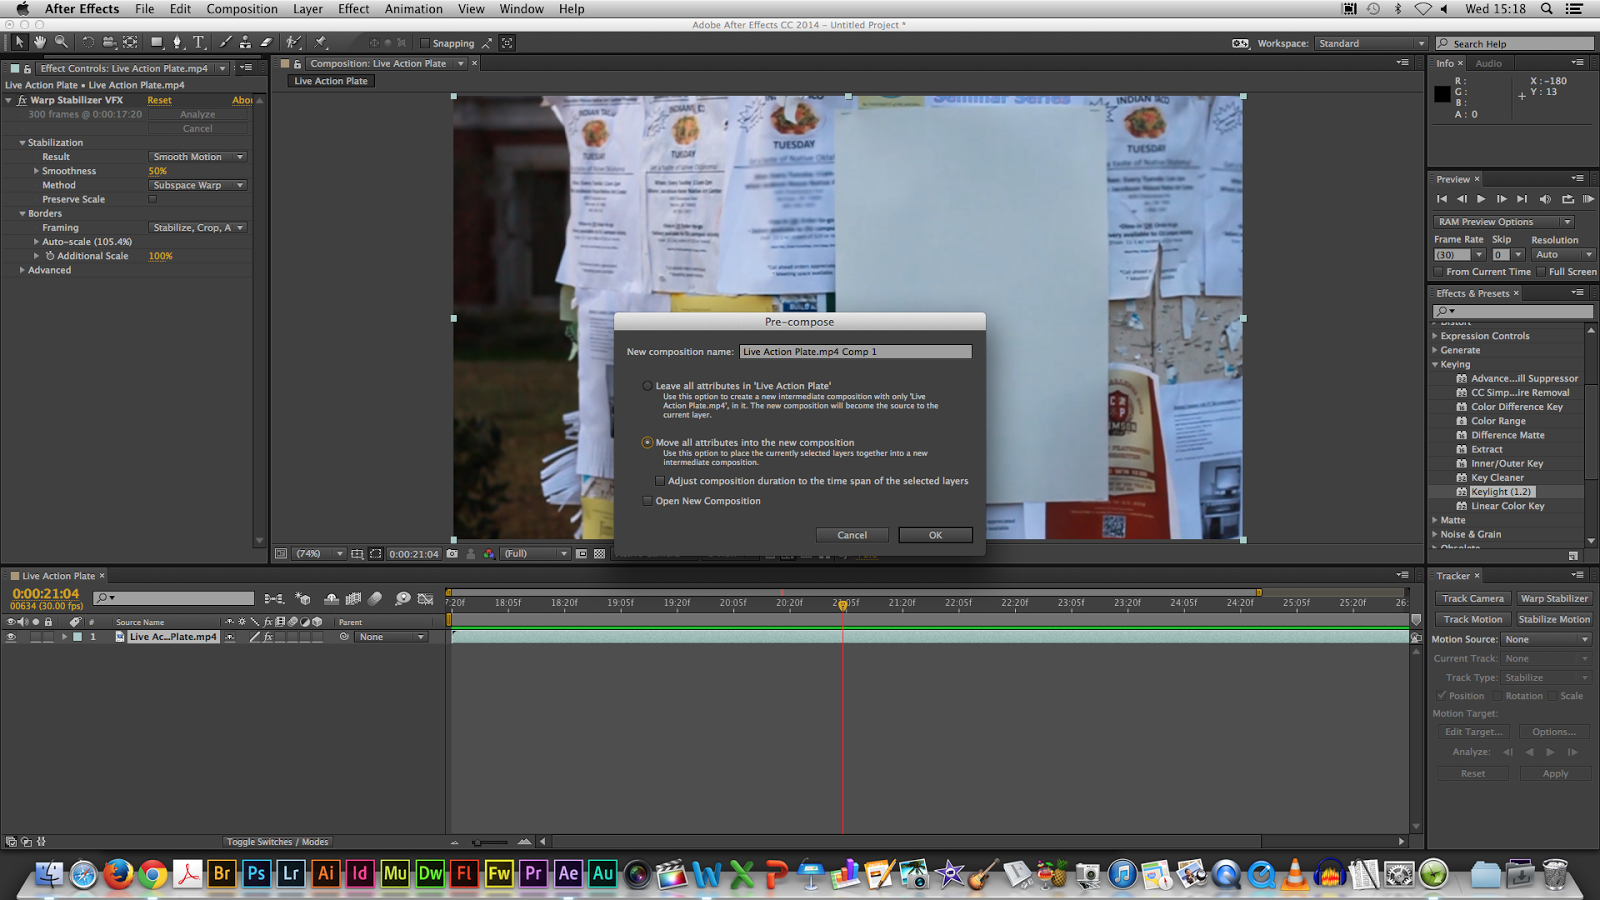
Task: Select the Pan Behind anchor point tool
Action: pyautogui.click(x=130, y=42)
